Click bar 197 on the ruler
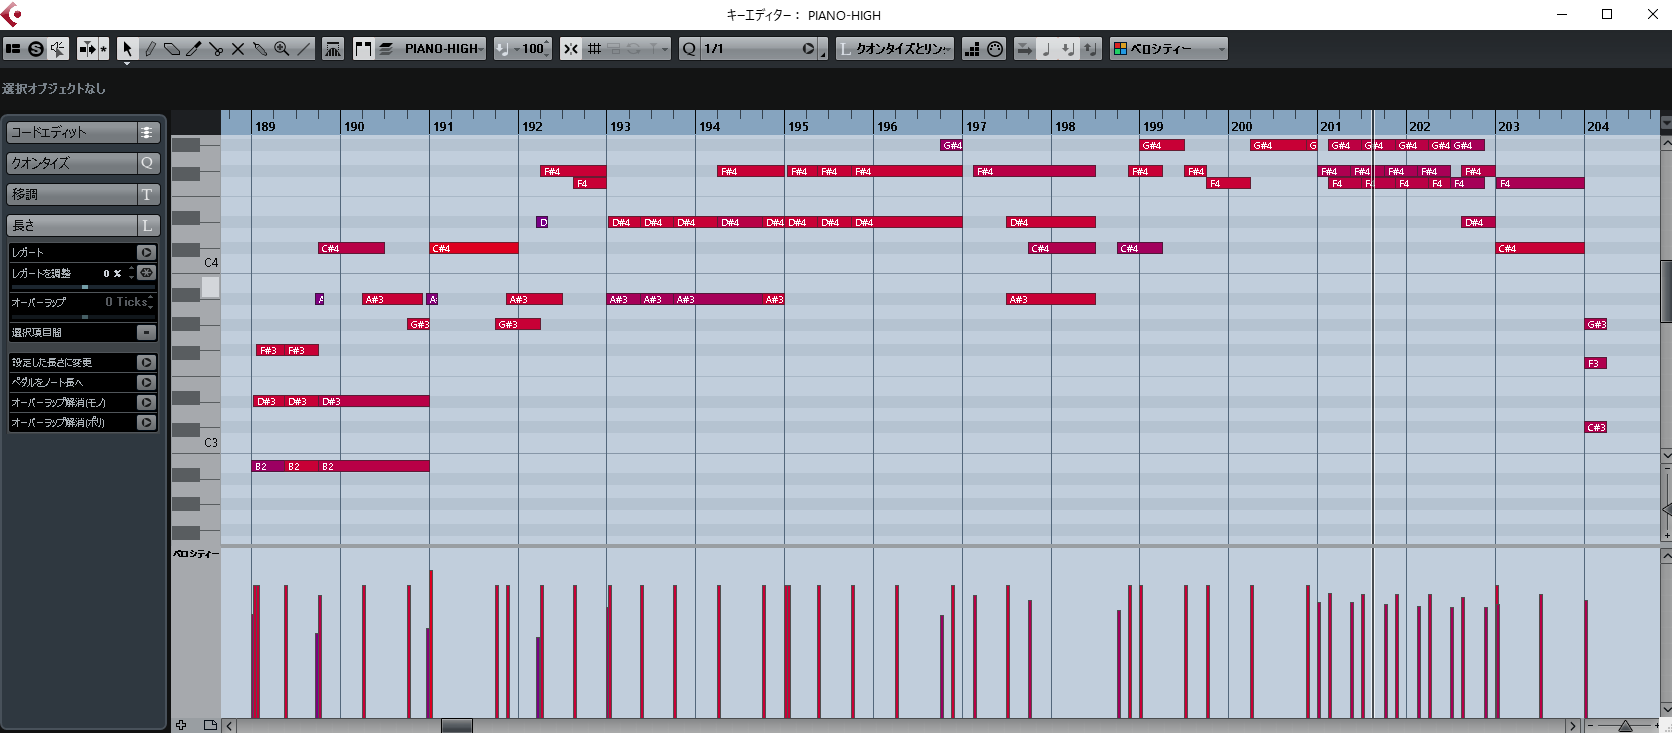 click(975, 126)
